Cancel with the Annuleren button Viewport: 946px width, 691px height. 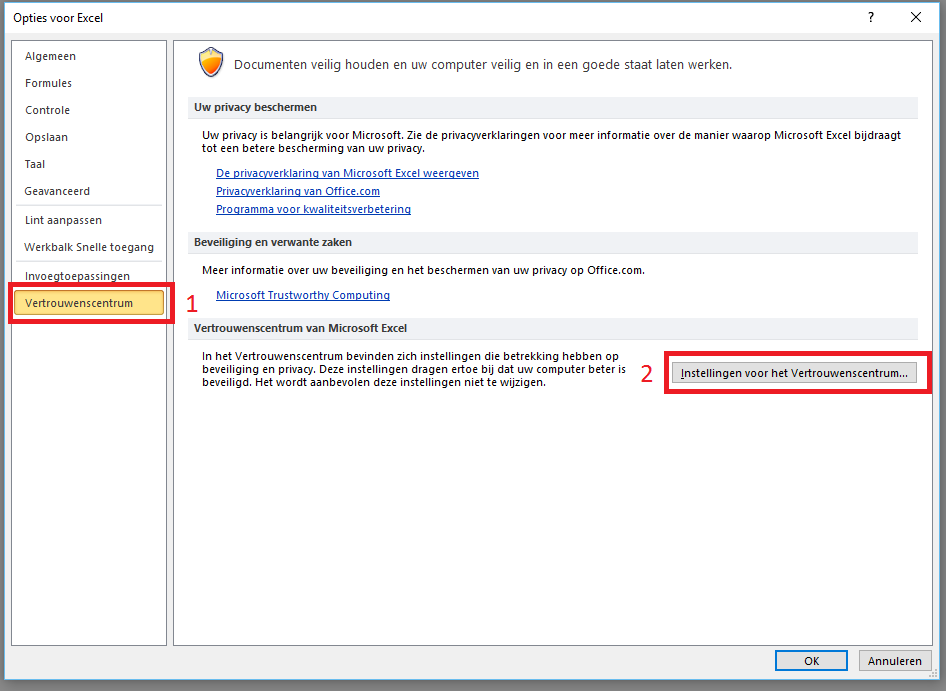pyautogui.click(x=894, y=661)
